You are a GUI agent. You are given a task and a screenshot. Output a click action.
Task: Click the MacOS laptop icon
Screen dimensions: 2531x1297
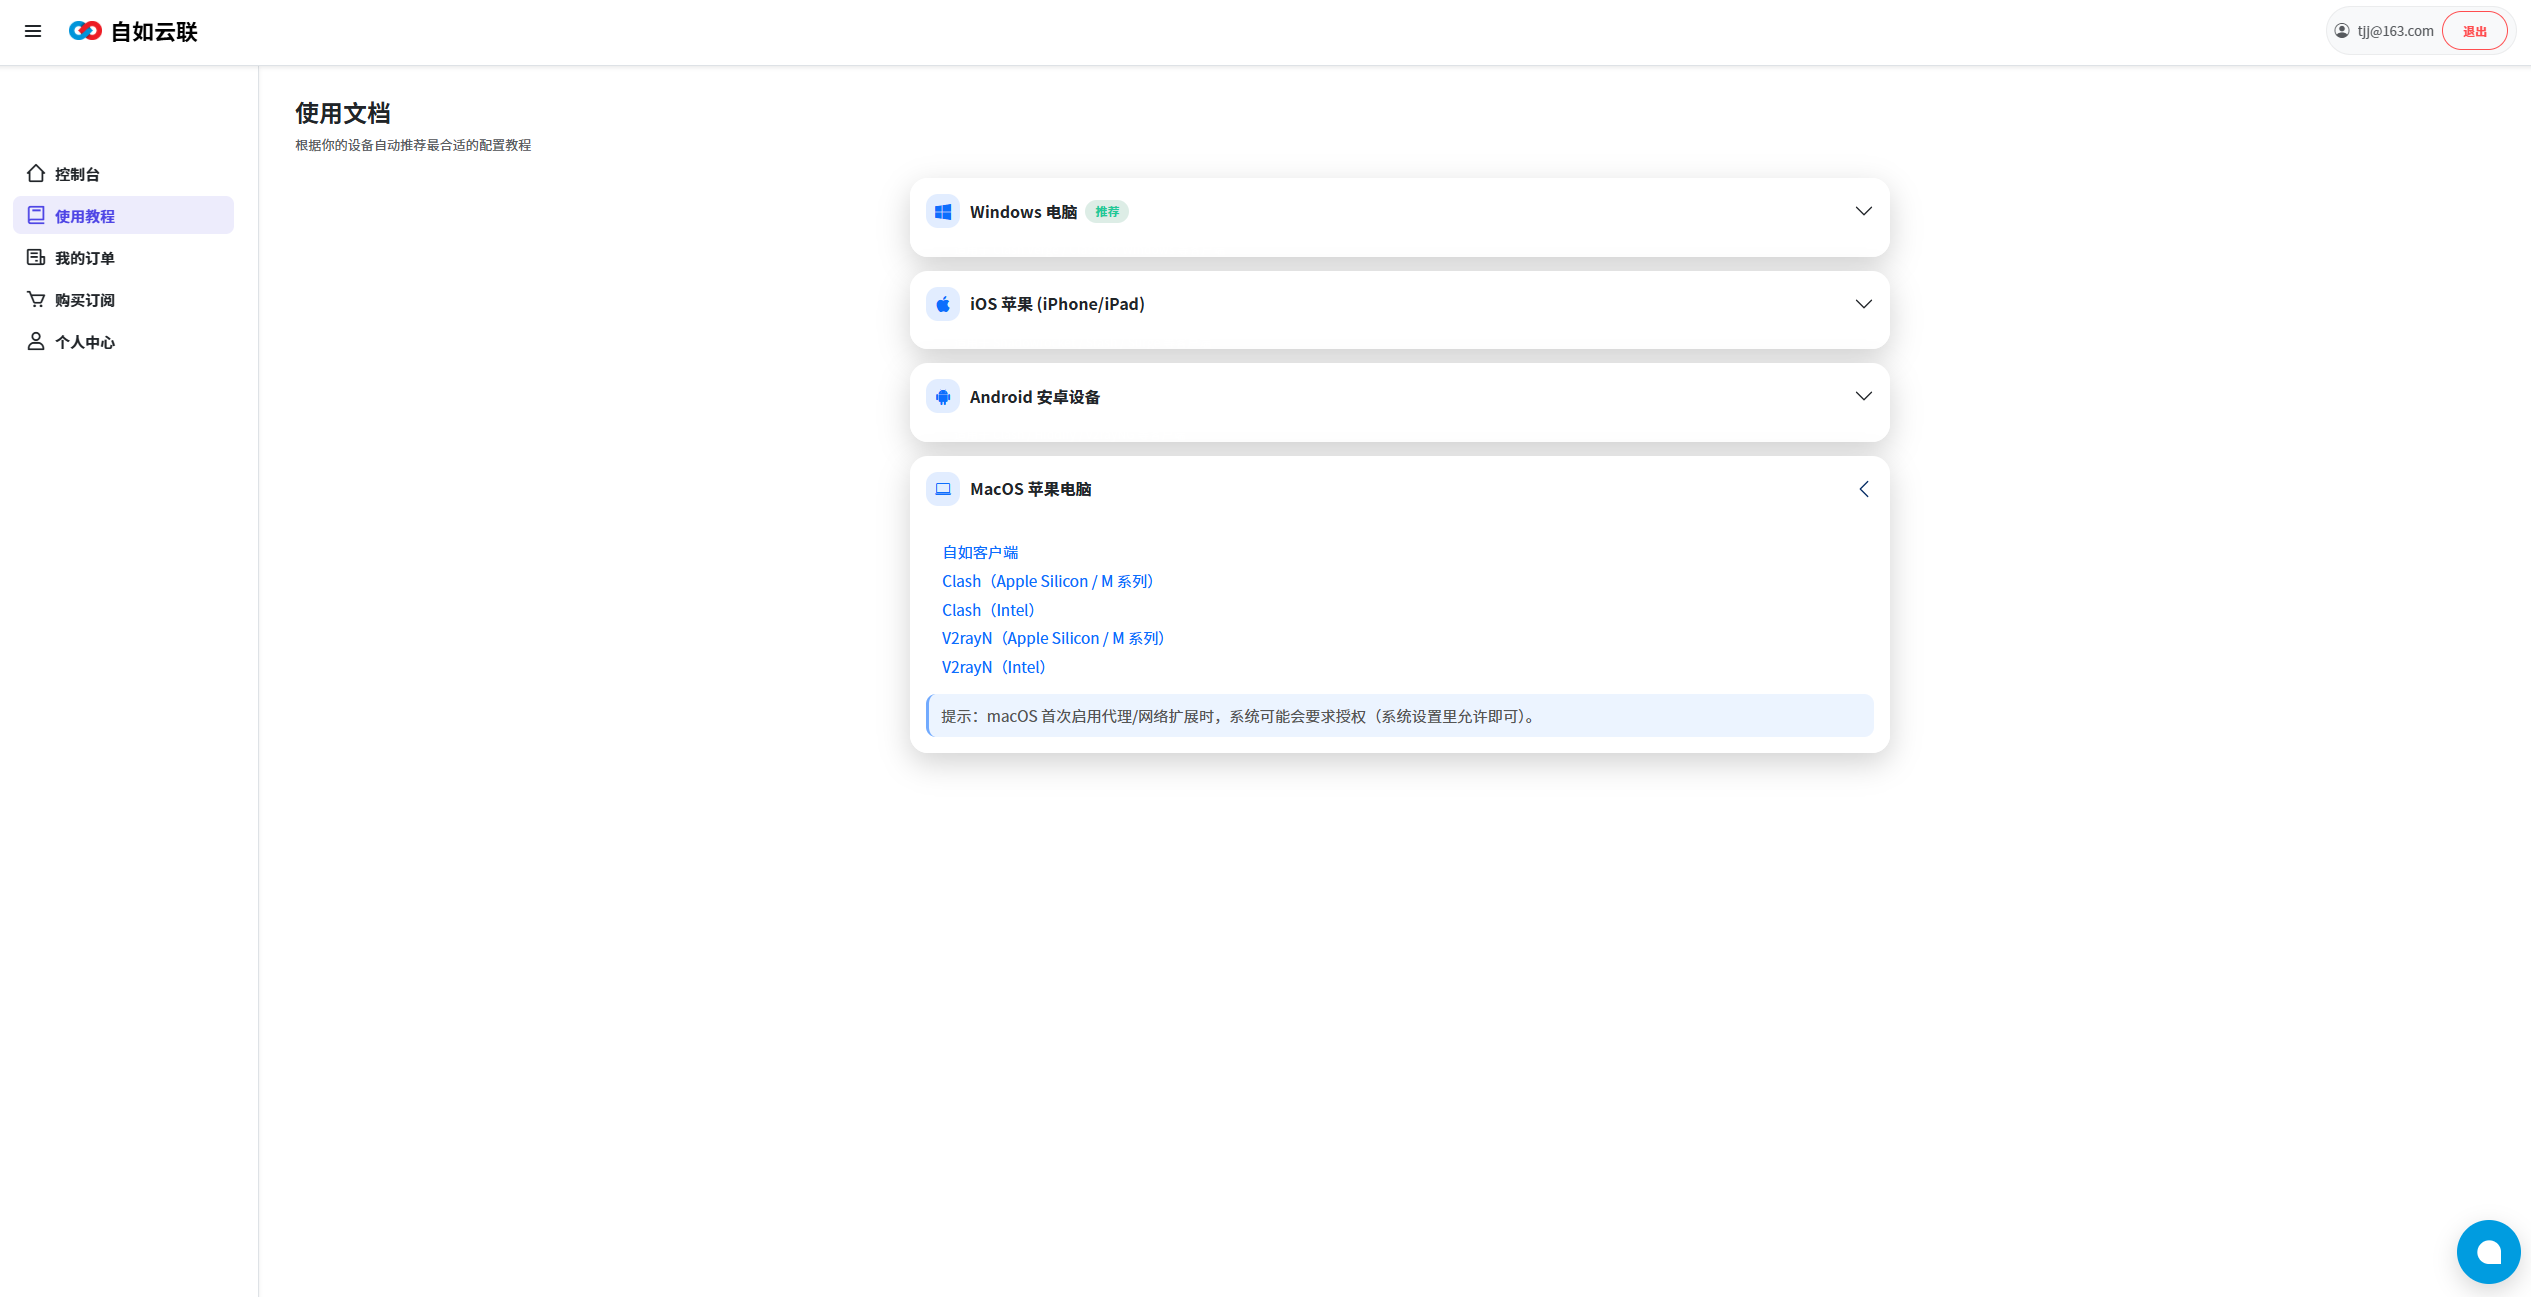pyautogui.click(x=942, y=489)
